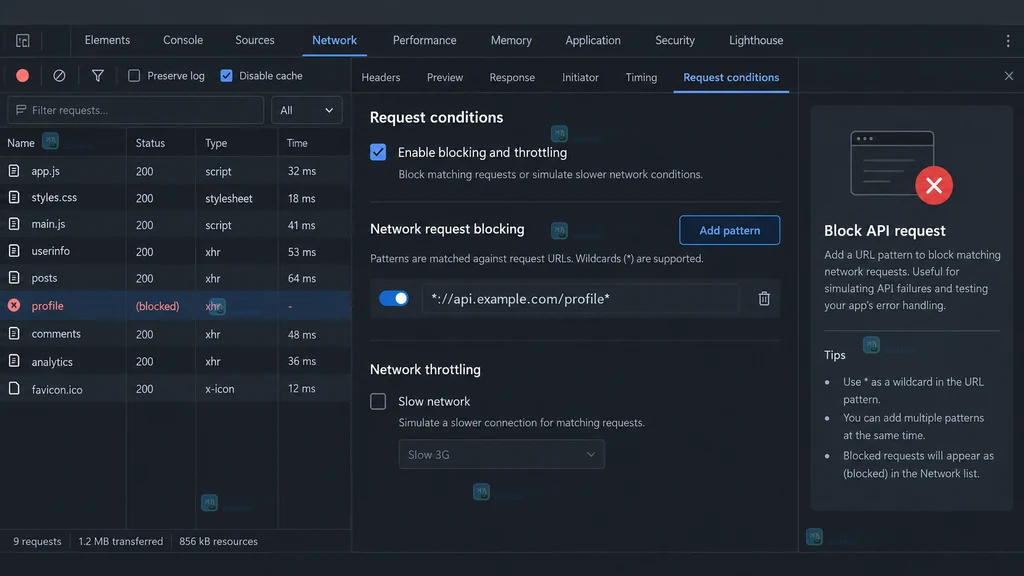Screen dimensions: 1024x576
Task: Select the analytics request
Action: pos(176,361)
